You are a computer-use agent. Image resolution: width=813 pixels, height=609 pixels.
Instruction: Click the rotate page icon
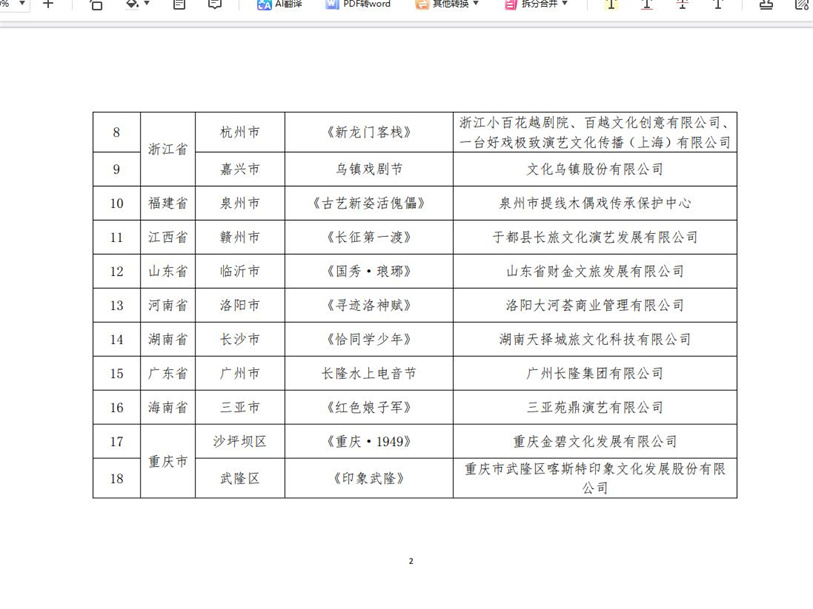click(x=96, y=4)
